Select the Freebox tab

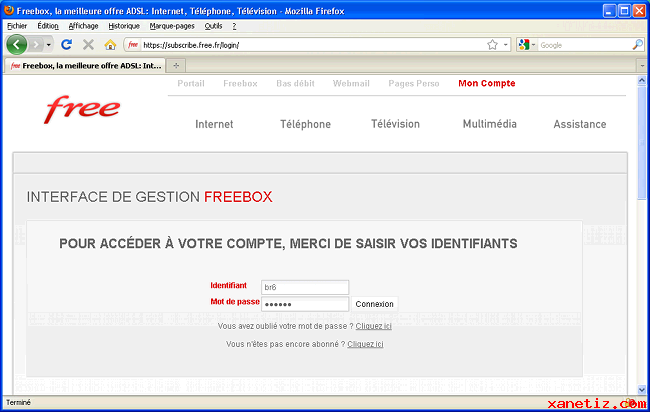(85, 65)
